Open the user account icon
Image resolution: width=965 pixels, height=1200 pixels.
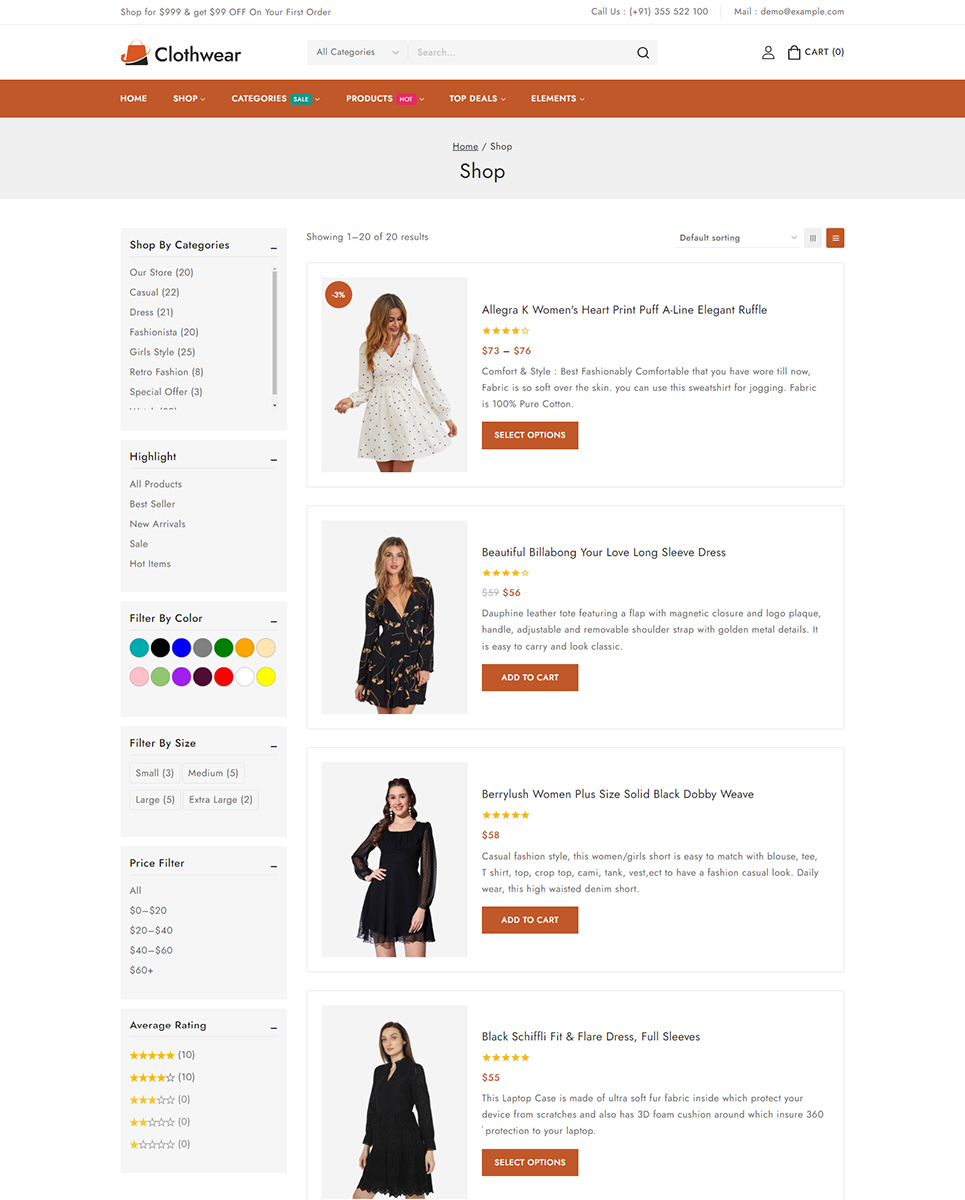[x=768, y=53]
